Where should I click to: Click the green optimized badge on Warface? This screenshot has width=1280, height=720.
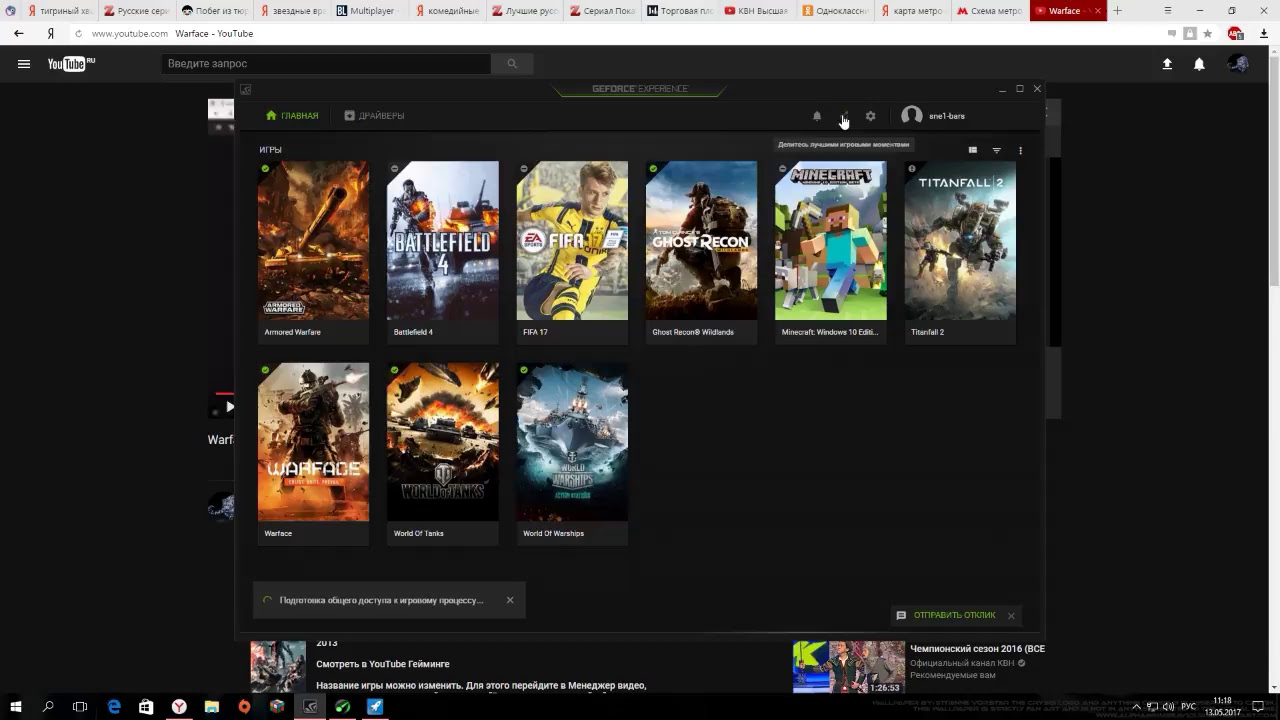pos(265,370)
